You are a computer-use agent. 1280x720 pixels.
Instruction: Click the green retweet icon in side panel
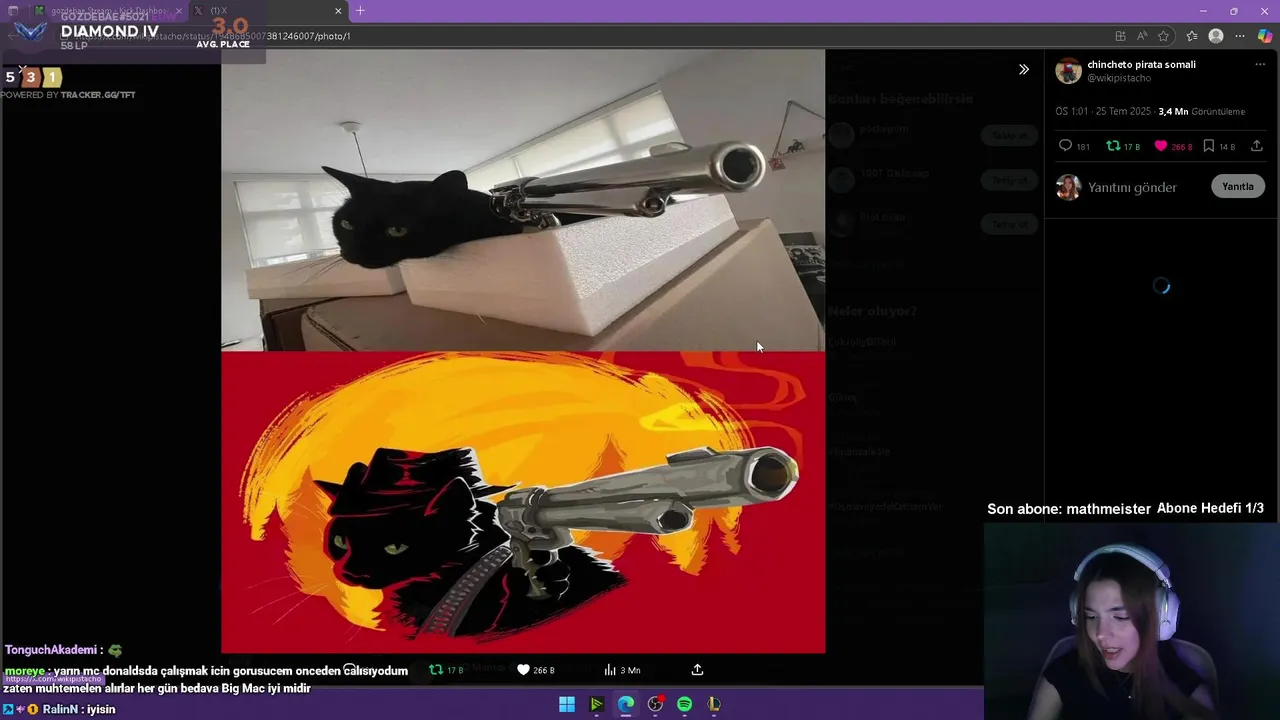tap(1113, 146)
